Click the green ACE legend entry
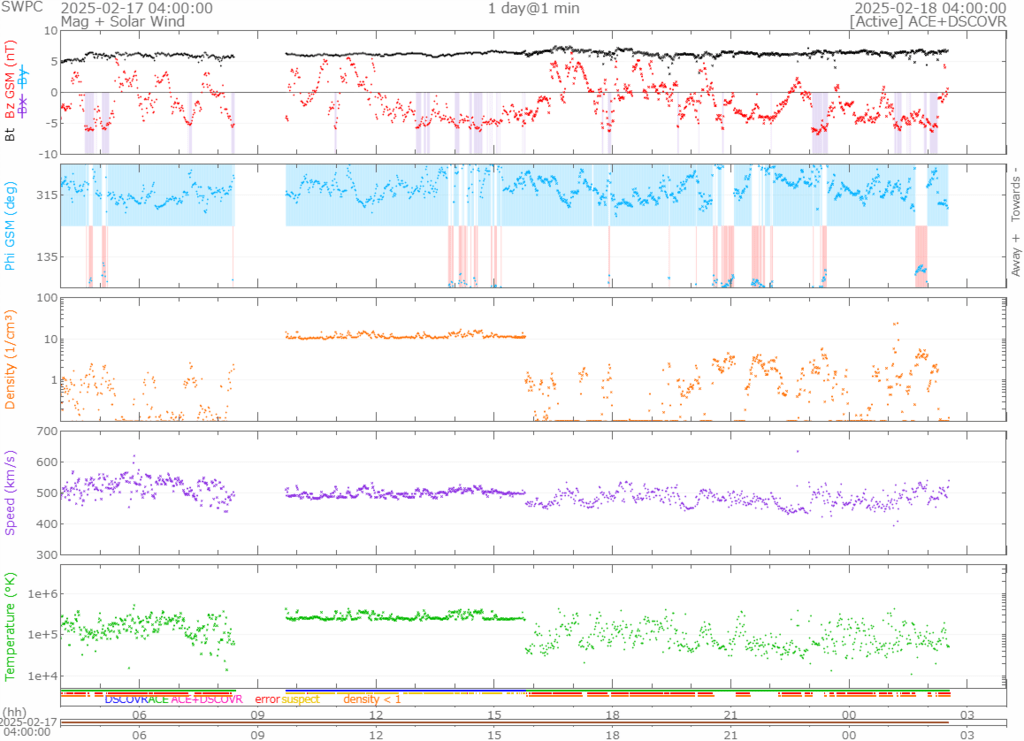This screenshot has width=1024, height=741. [x=158, y=699]
